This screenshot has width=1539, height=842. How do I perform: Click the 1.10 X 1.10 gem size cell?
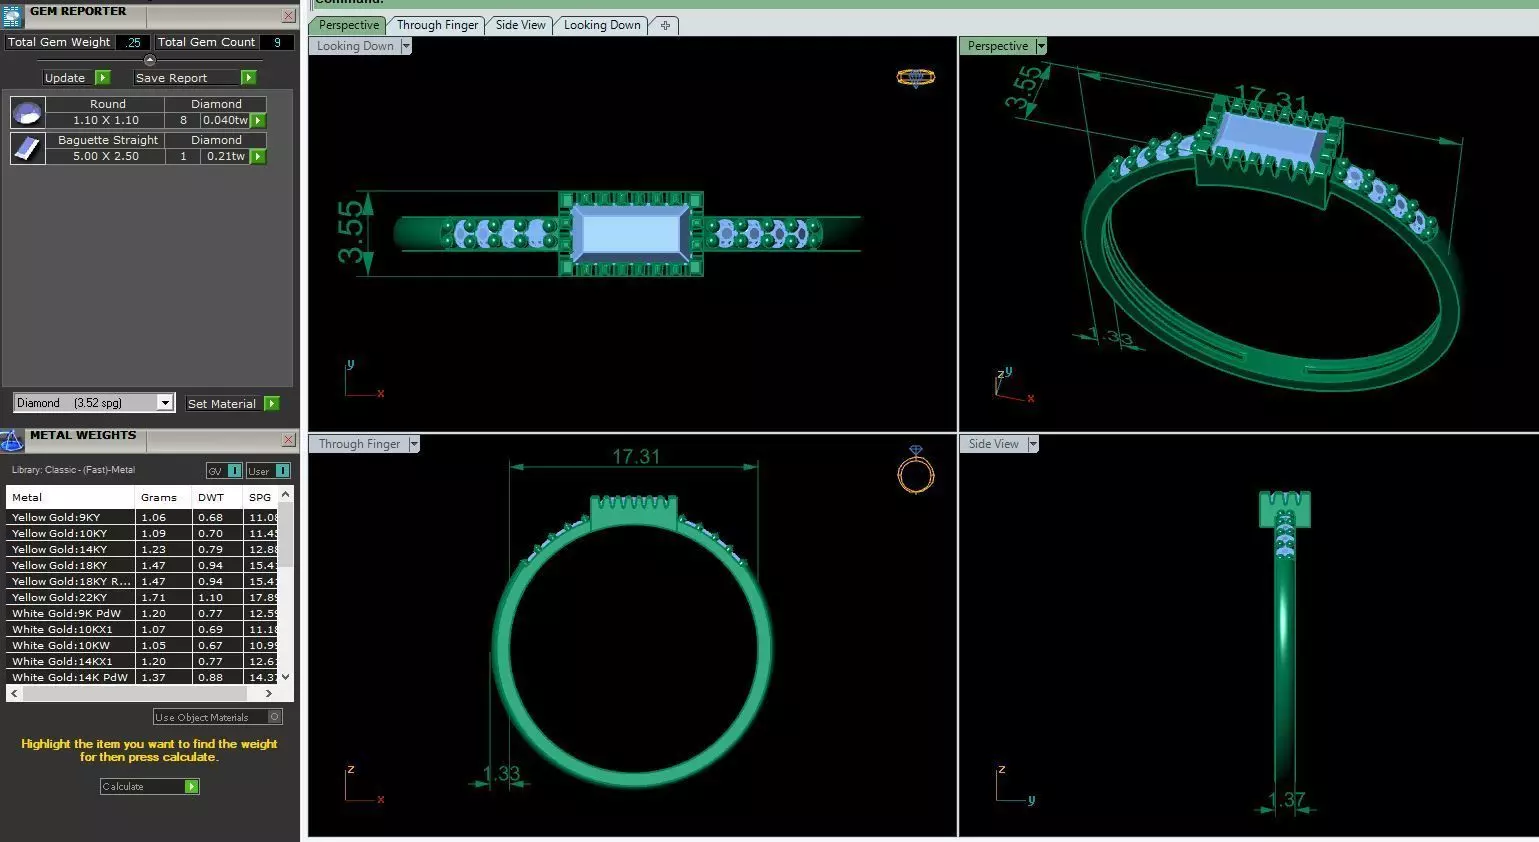pos(106,120)
